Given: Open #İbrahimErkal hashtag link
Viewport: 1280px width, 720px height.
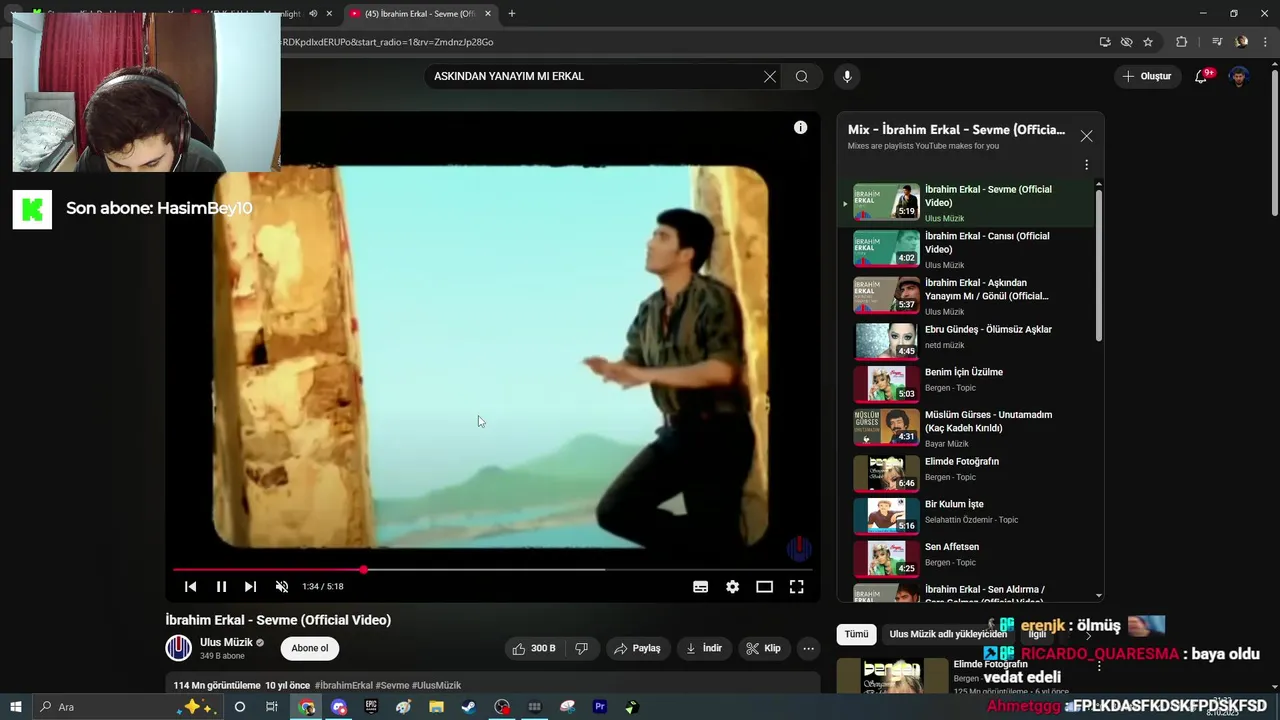Looking at the screenshot, I should click(343, 685).
